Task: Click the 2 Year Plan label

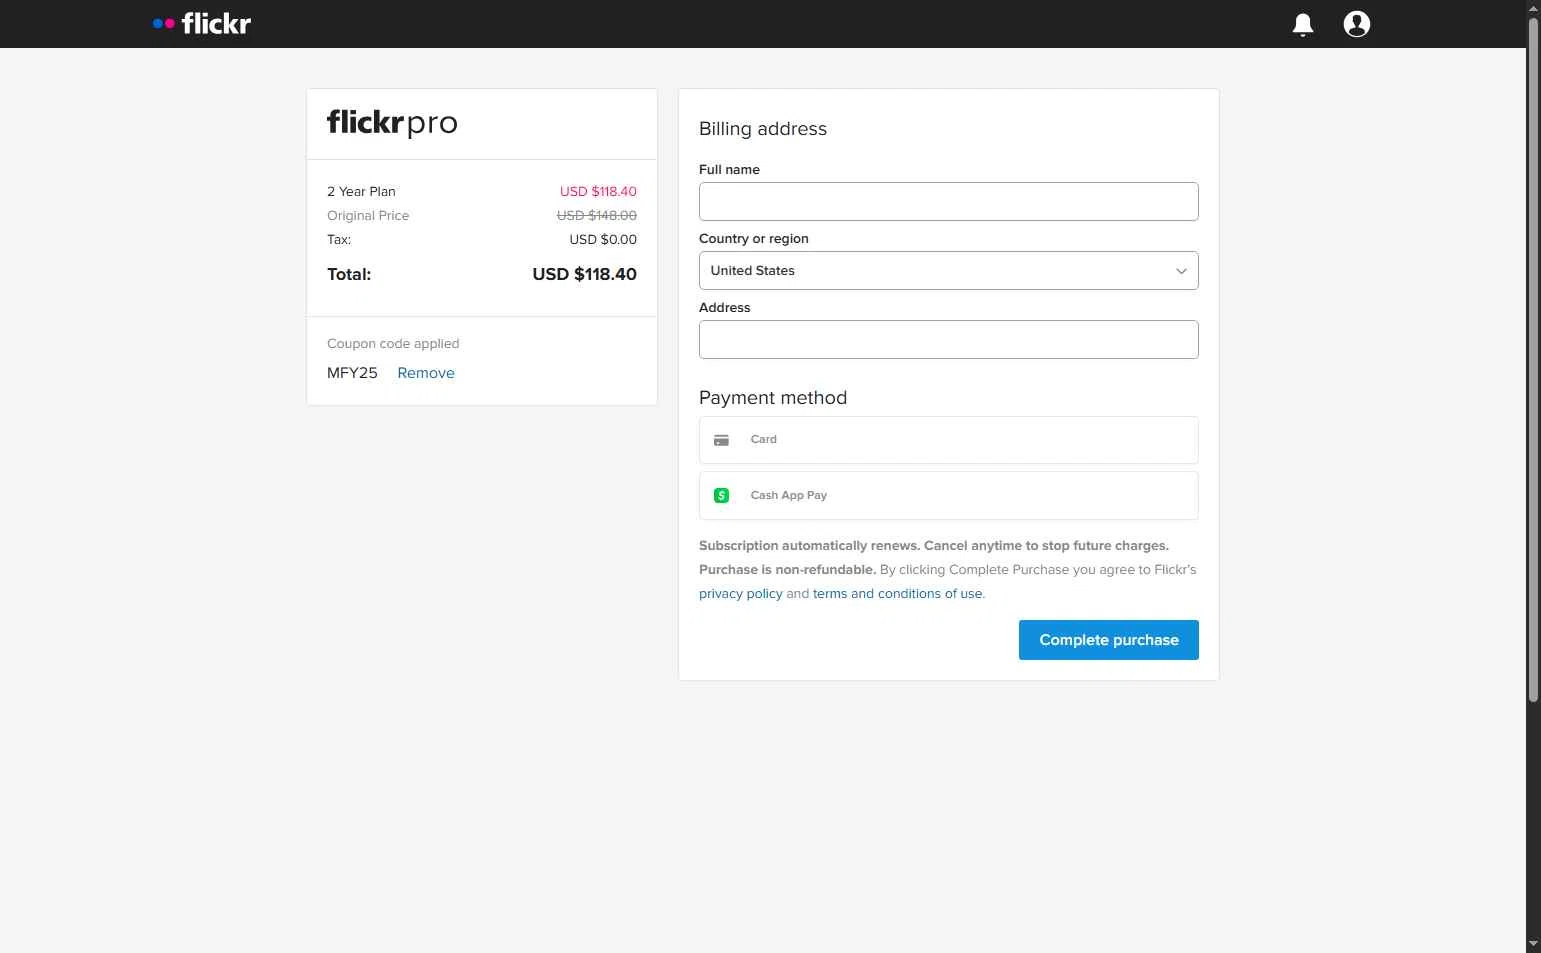Action: 361,191
